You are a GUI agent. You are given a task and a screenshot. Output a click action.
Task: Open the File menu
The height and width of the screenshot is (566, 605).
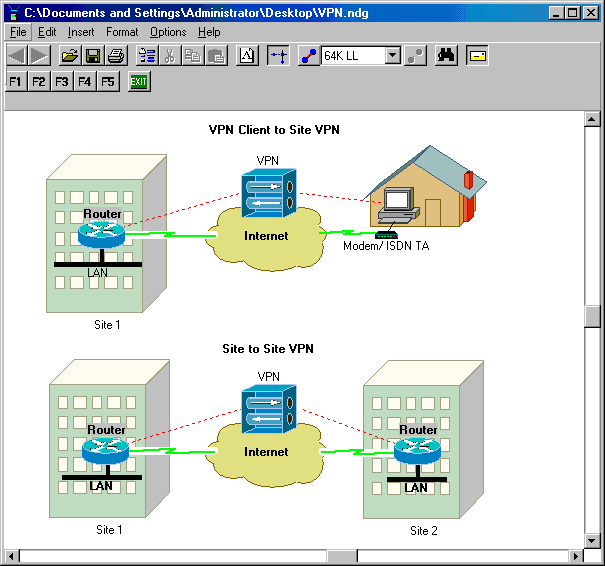pyautogui.click(x=18, y=32)
